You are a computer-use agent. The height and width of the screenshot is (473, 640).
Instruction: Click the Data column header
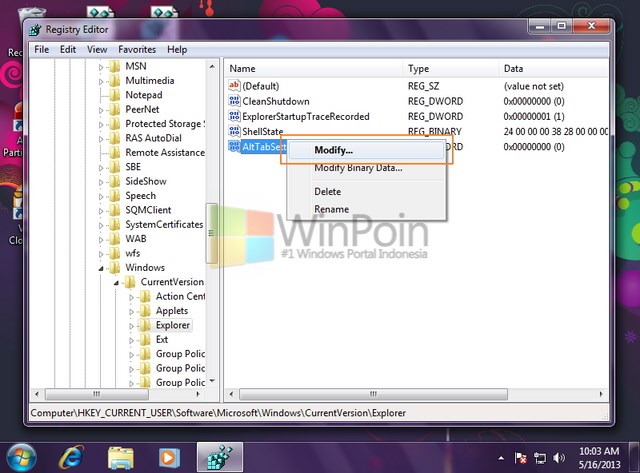pos(553,69)
